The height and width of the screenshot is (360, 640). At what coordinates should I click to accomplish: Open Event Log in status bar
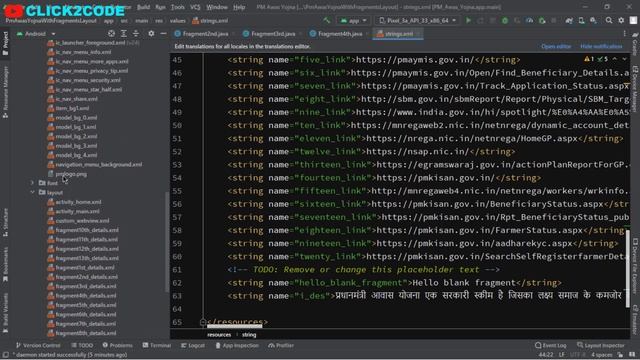551,345
